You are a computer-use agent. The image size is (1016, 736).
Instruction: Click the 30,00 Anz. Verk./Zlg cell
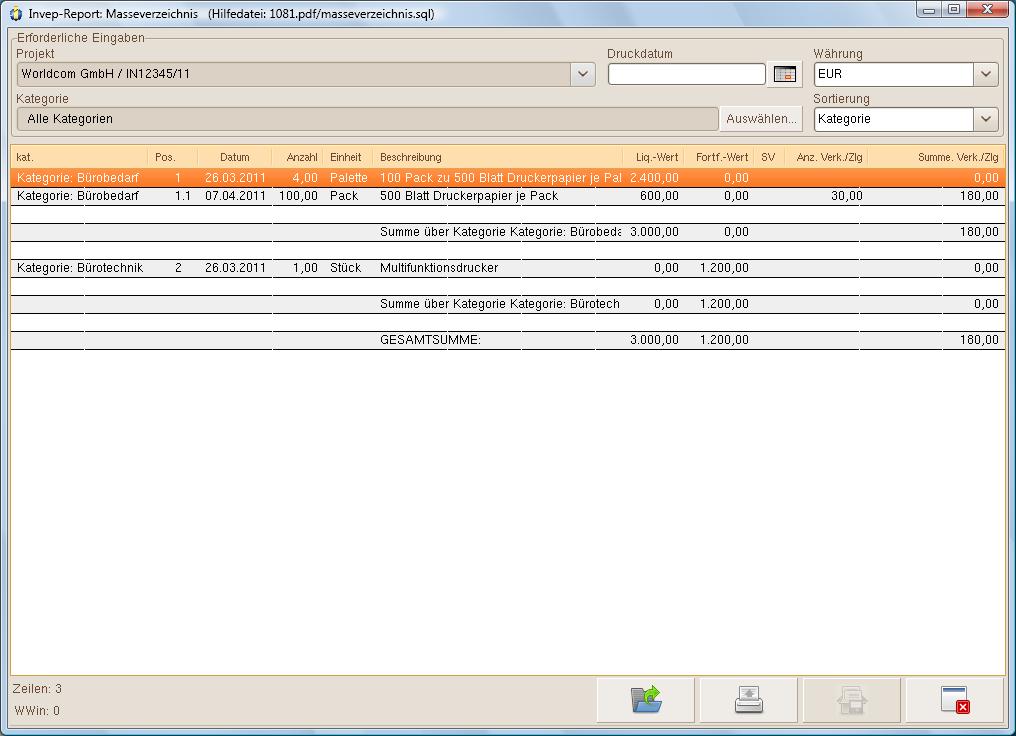point(846,196)
